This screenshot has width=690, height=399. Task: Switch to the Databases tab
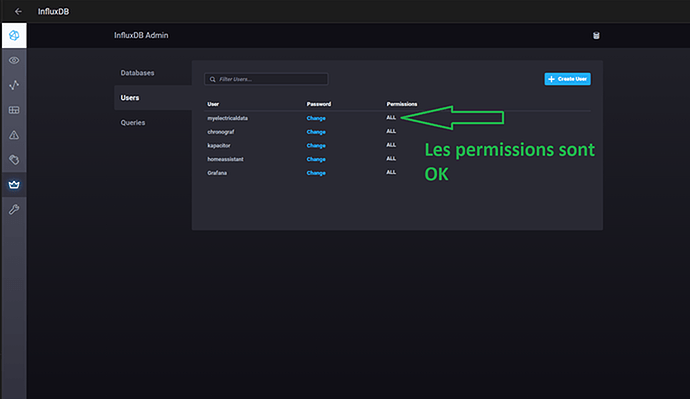point(137,73)
